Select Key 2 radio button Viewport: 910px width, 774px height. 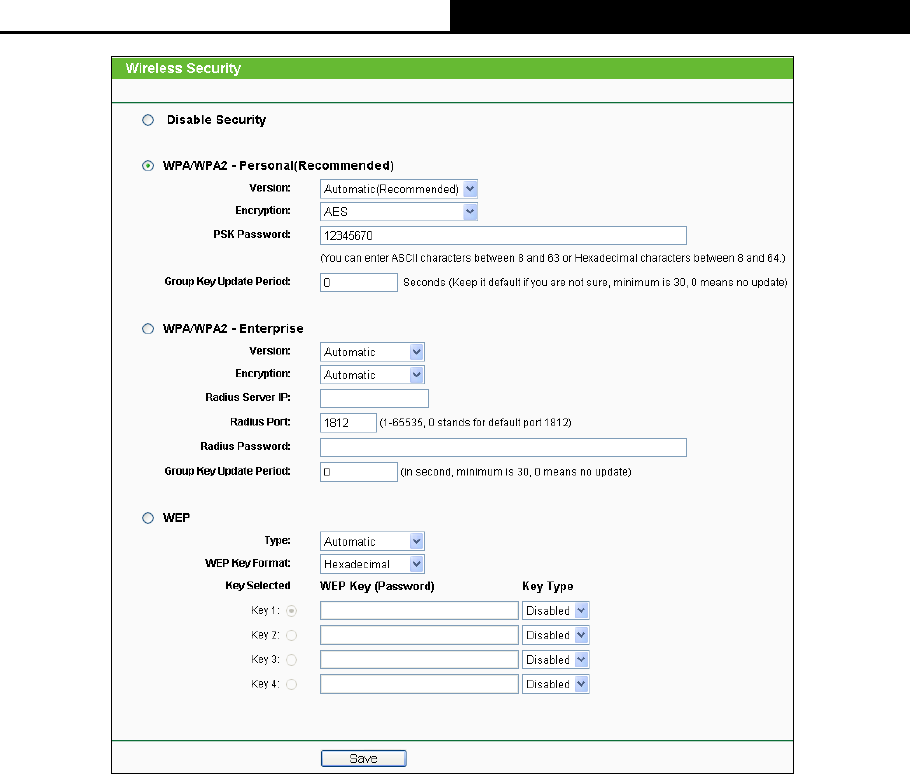[291, 635]
